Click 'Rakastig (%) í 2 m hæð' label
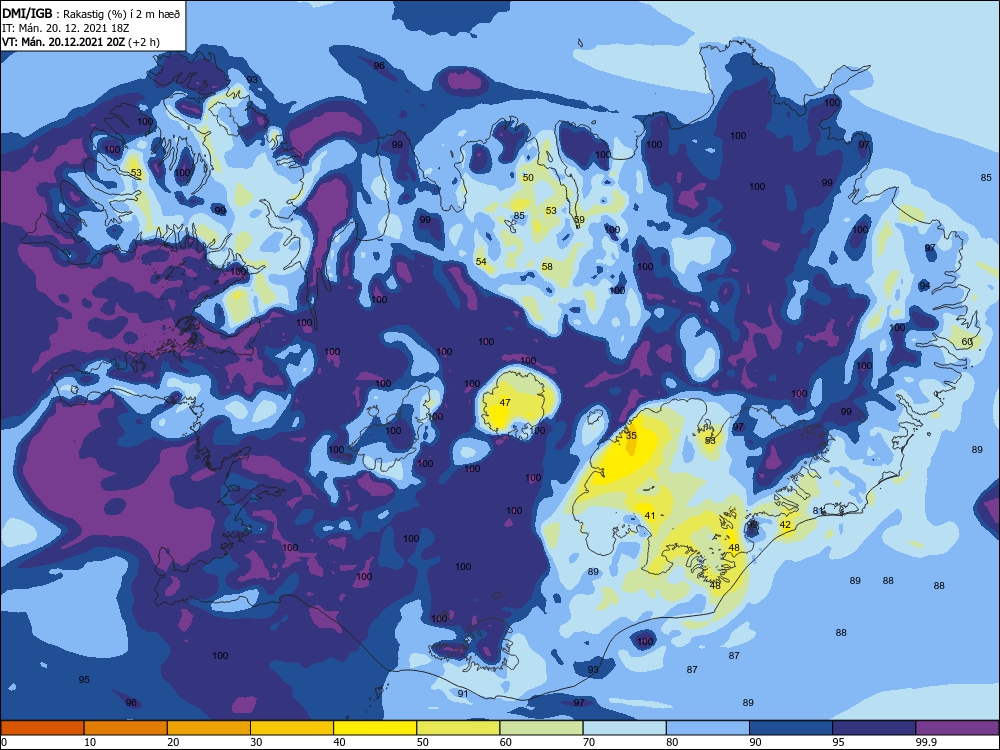The width and height of the screenshot is (1000, 750). click(122, 14)
